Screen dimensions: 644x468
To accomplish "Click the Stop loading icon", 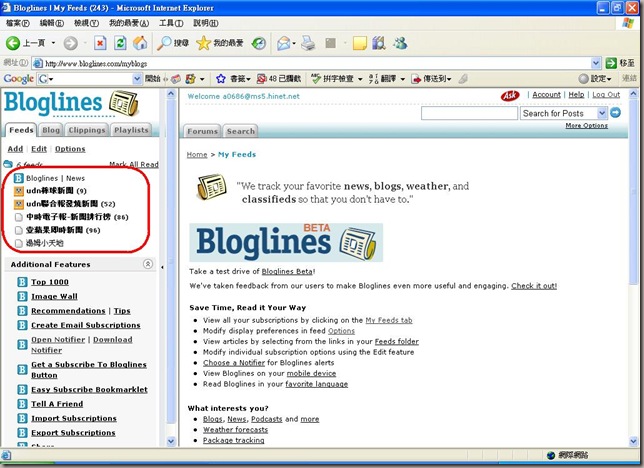I will pyautogui.click(x=100, y=43).
